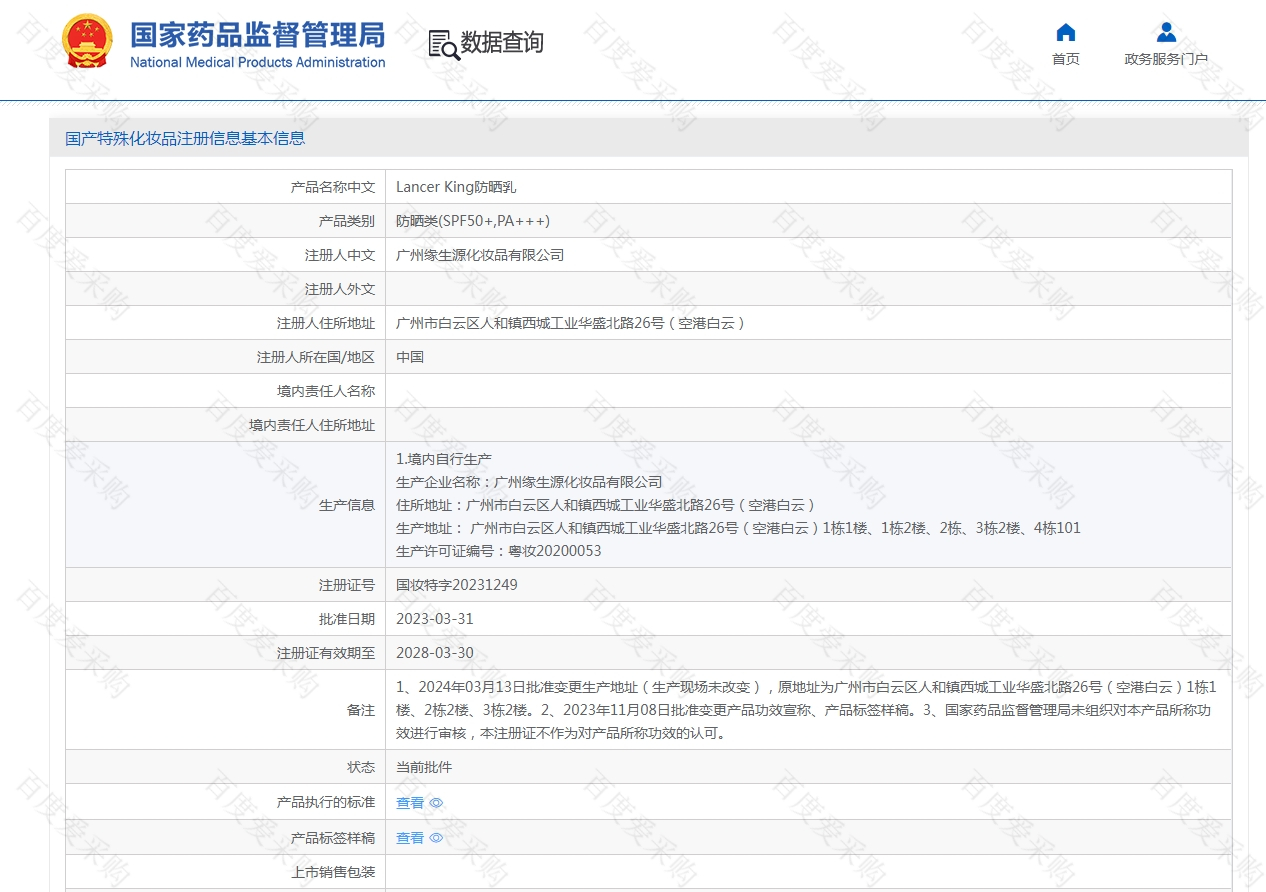The width and height of the screenshot is (1266, 892).
Task: Click the 注册人外文 row label
Action: (340, 289)
